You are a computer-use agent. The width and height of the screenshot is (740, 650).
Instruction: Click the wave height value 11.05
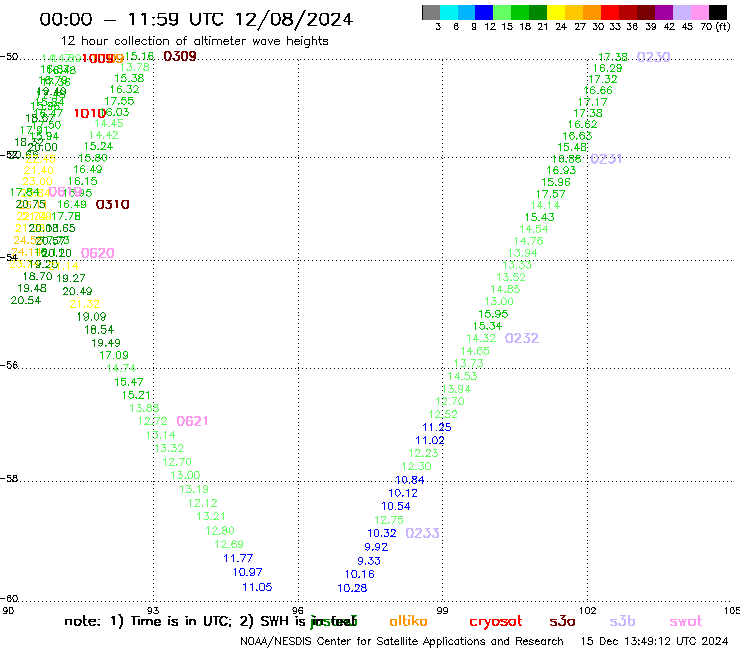(x=257, y=587)
